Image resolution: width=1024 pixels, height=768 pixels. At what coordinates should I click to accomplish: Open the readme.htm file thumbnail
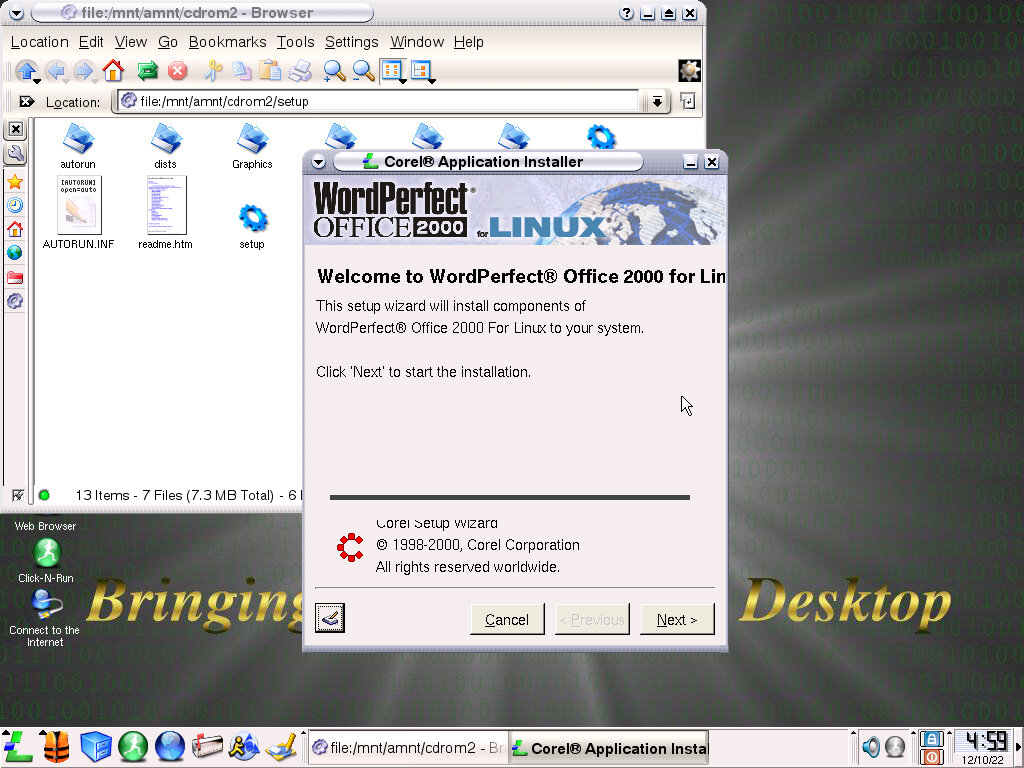[x=166, y=206]
